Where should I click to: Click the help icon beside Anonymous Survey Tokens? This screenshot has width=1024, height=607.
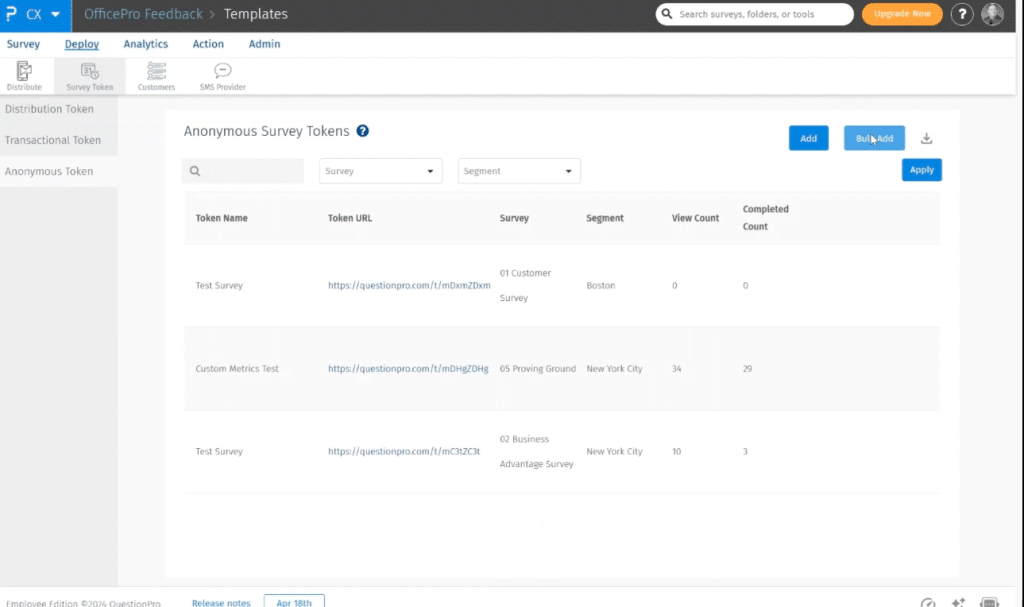click(363, 131)
